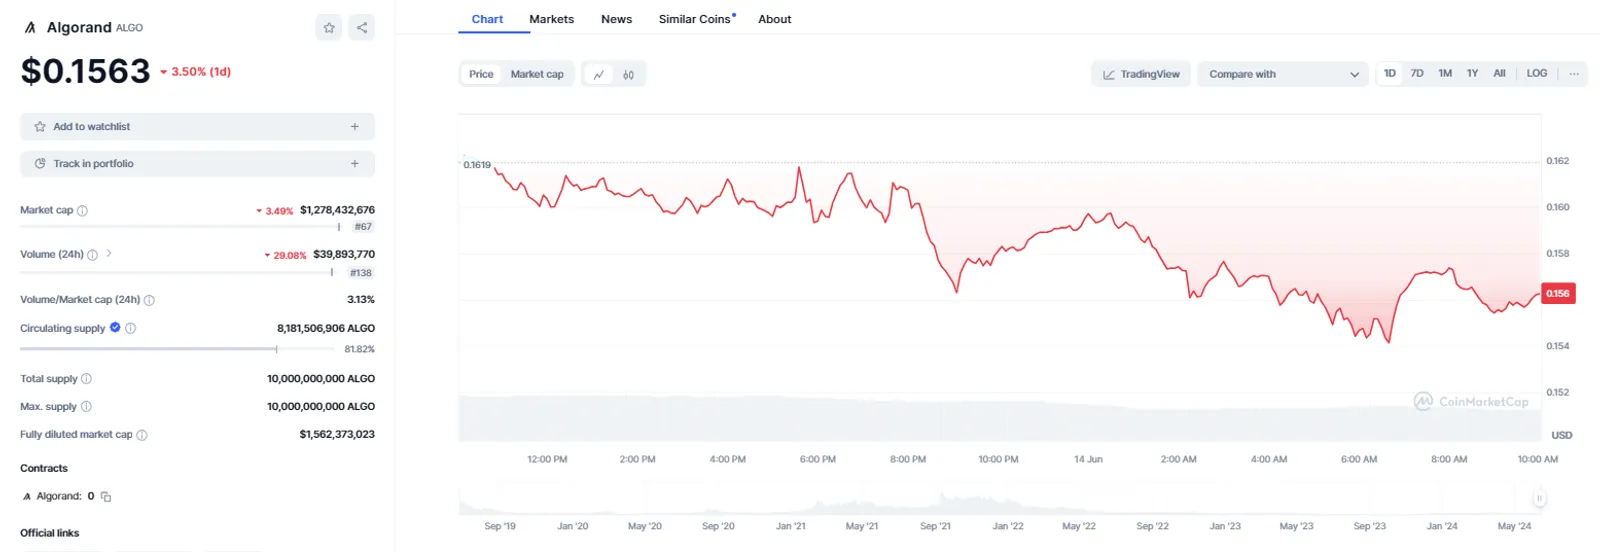The height and width of the screenshot is (552, 1600).
Task: Click the #138 volume rank badge
Action: [x=360, y=273]
